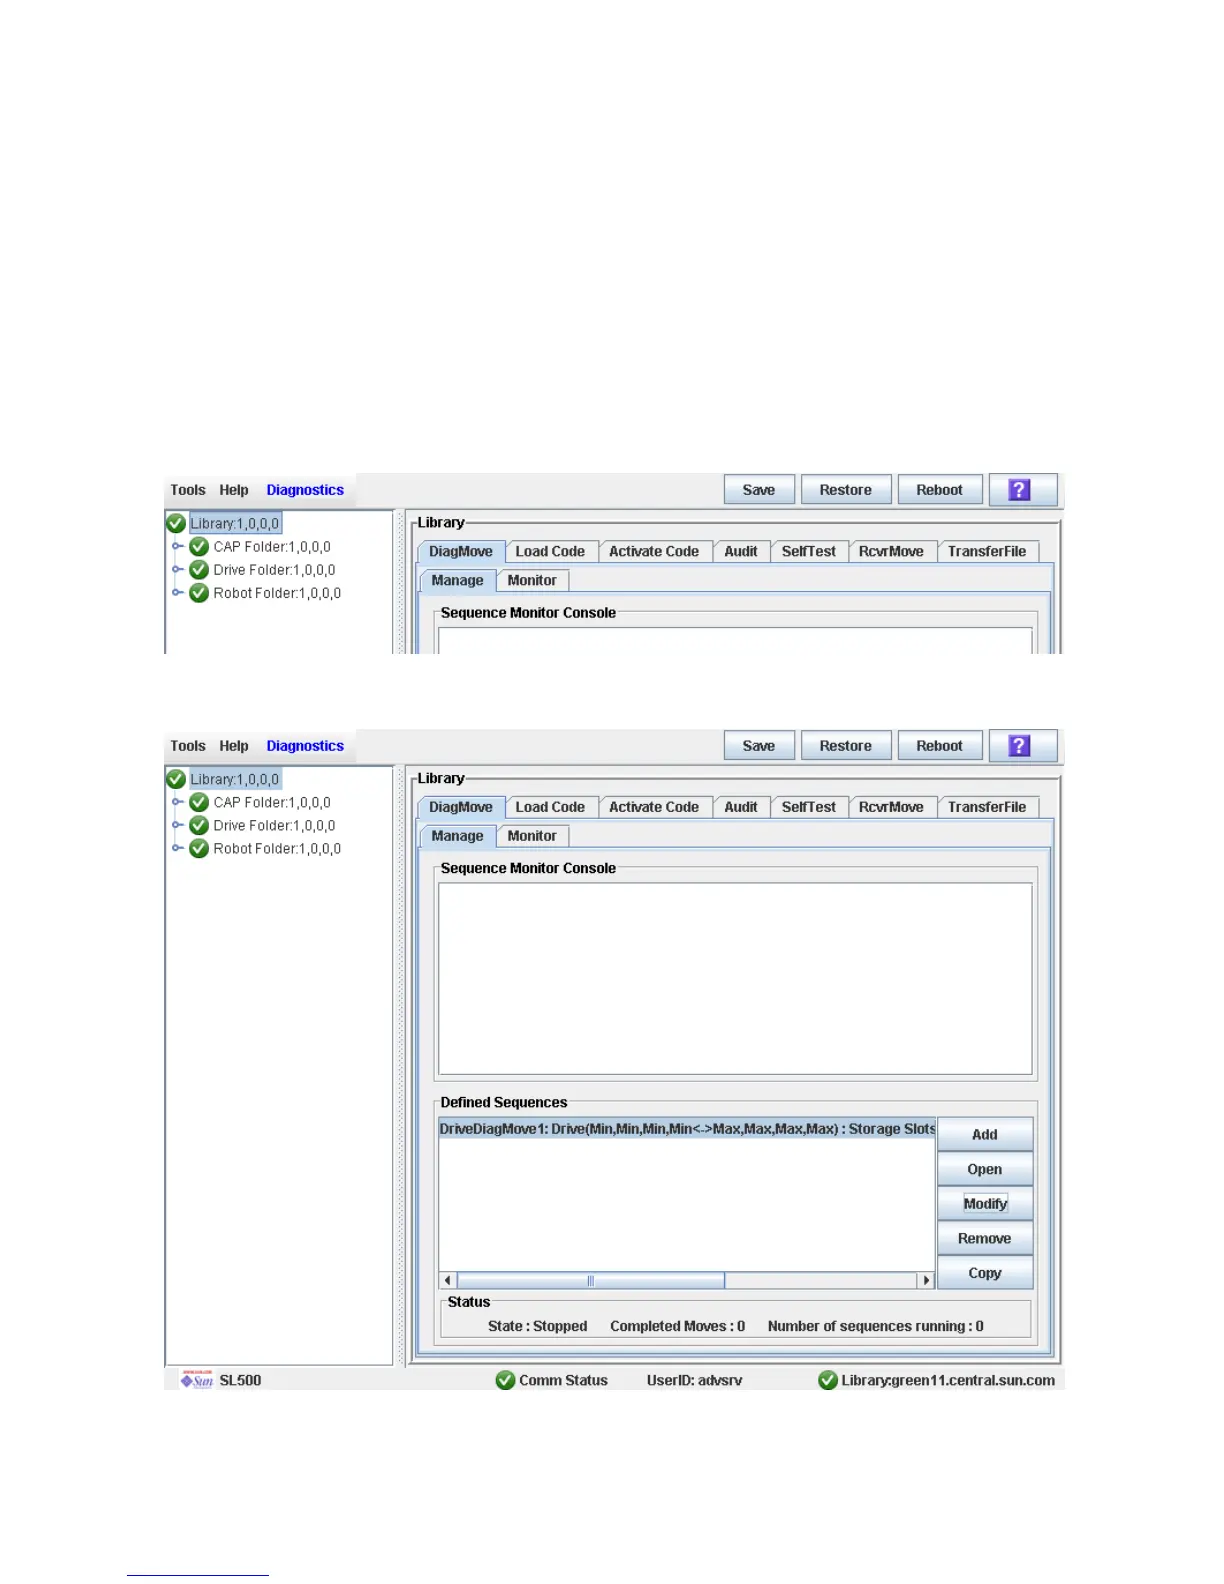This screenshot has width=1224, height=1584.
Task: Switch to the Load Code tab in lower screenshot
Action: click(550, 807)
